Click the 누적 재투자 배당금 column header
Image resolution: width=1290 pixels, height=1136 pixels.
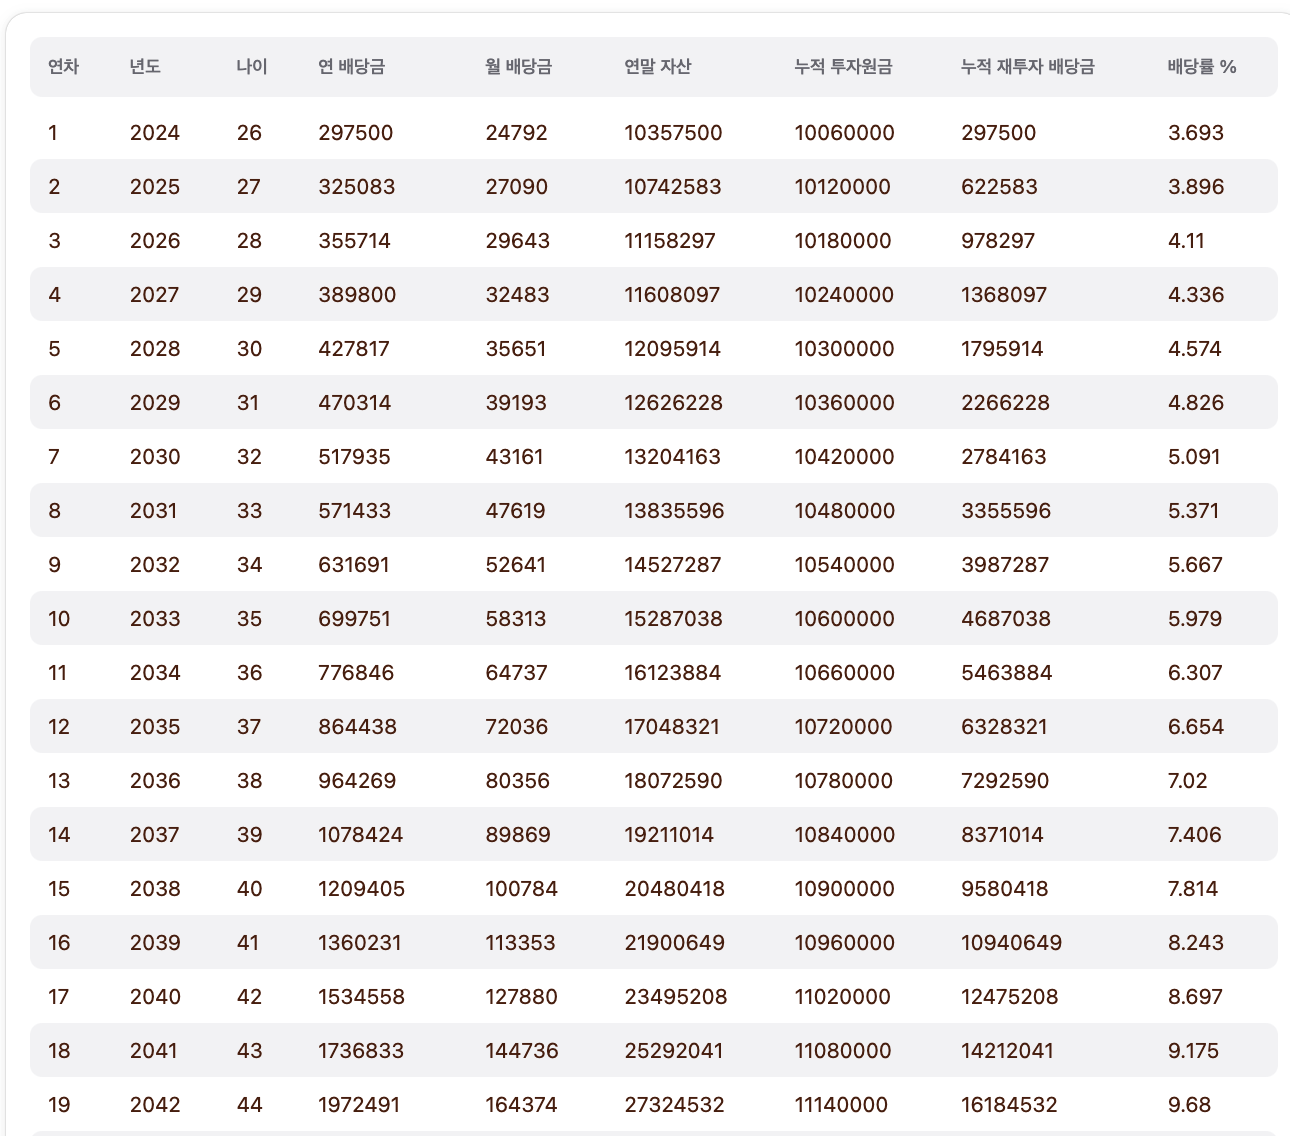(x=1028, y=67)
